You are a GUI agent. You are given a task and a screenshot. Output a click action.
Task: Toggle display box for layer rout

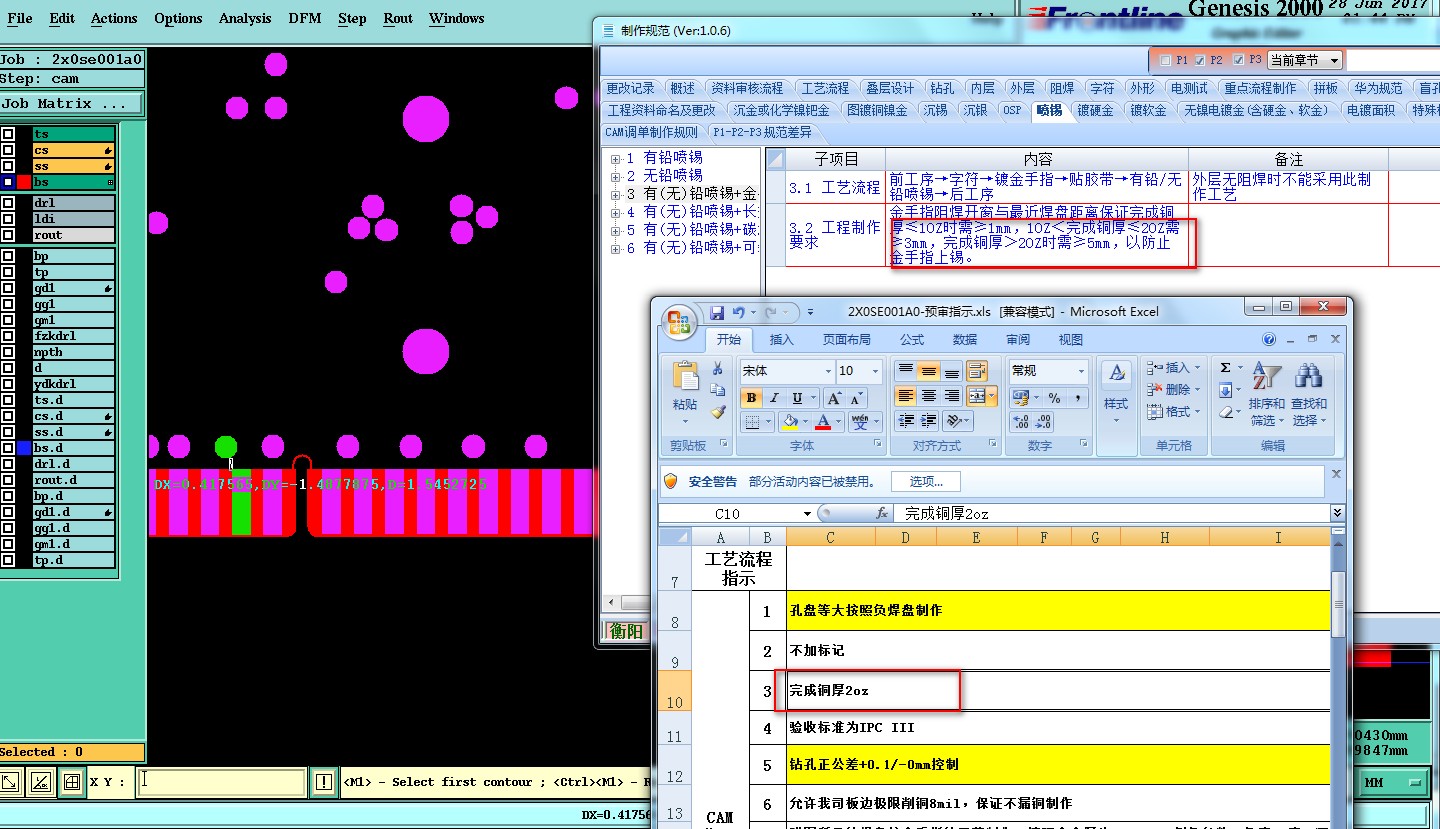(7, 235)
